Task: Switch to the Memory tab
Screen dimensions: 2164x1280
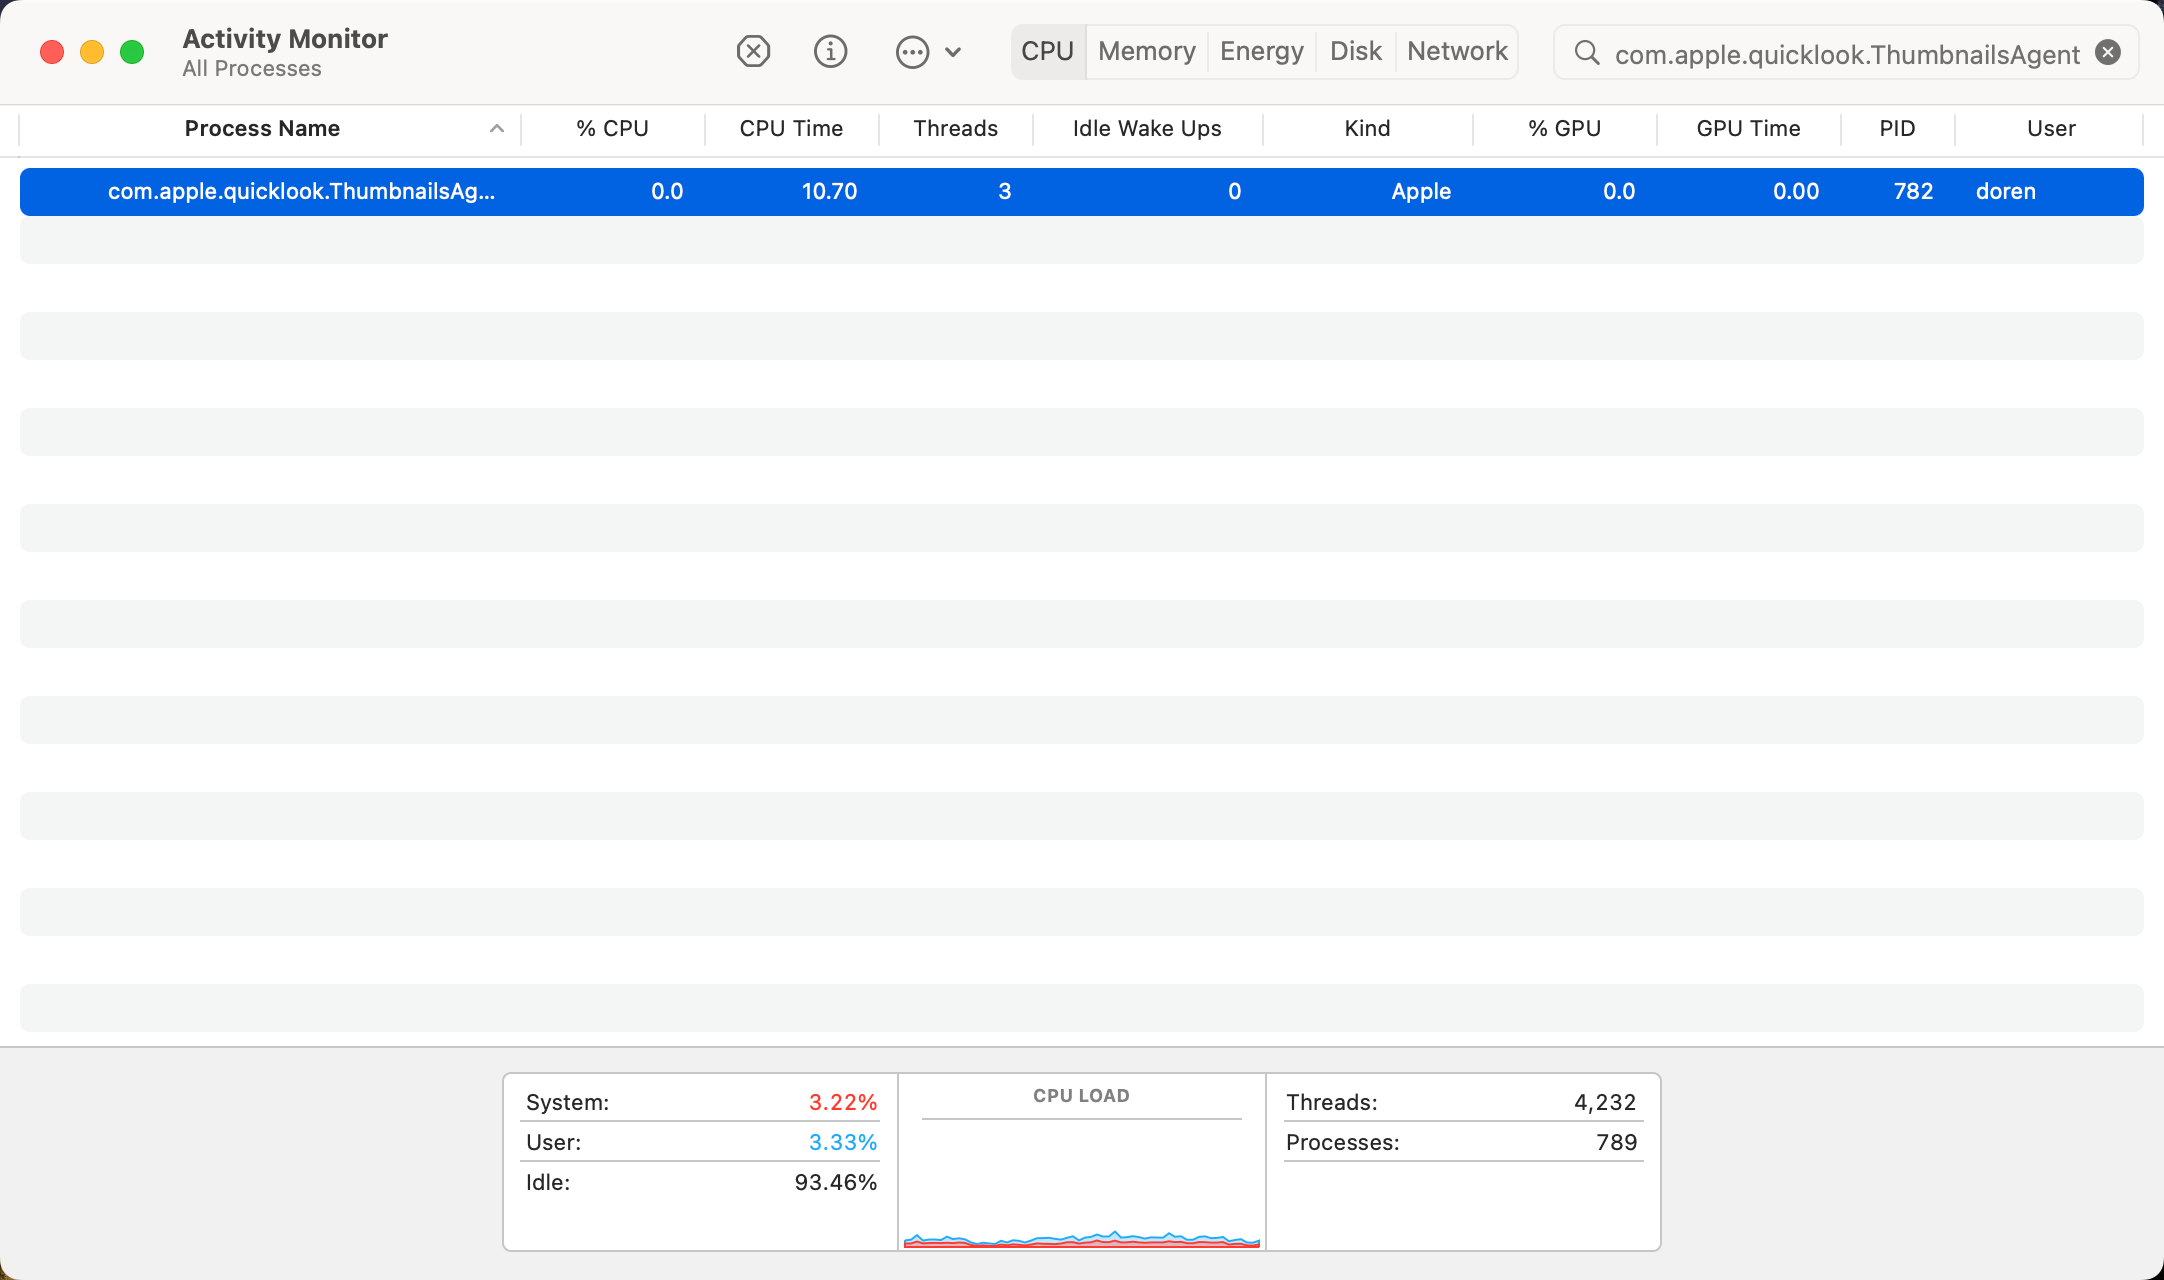Action: [x=1147, y=51]
